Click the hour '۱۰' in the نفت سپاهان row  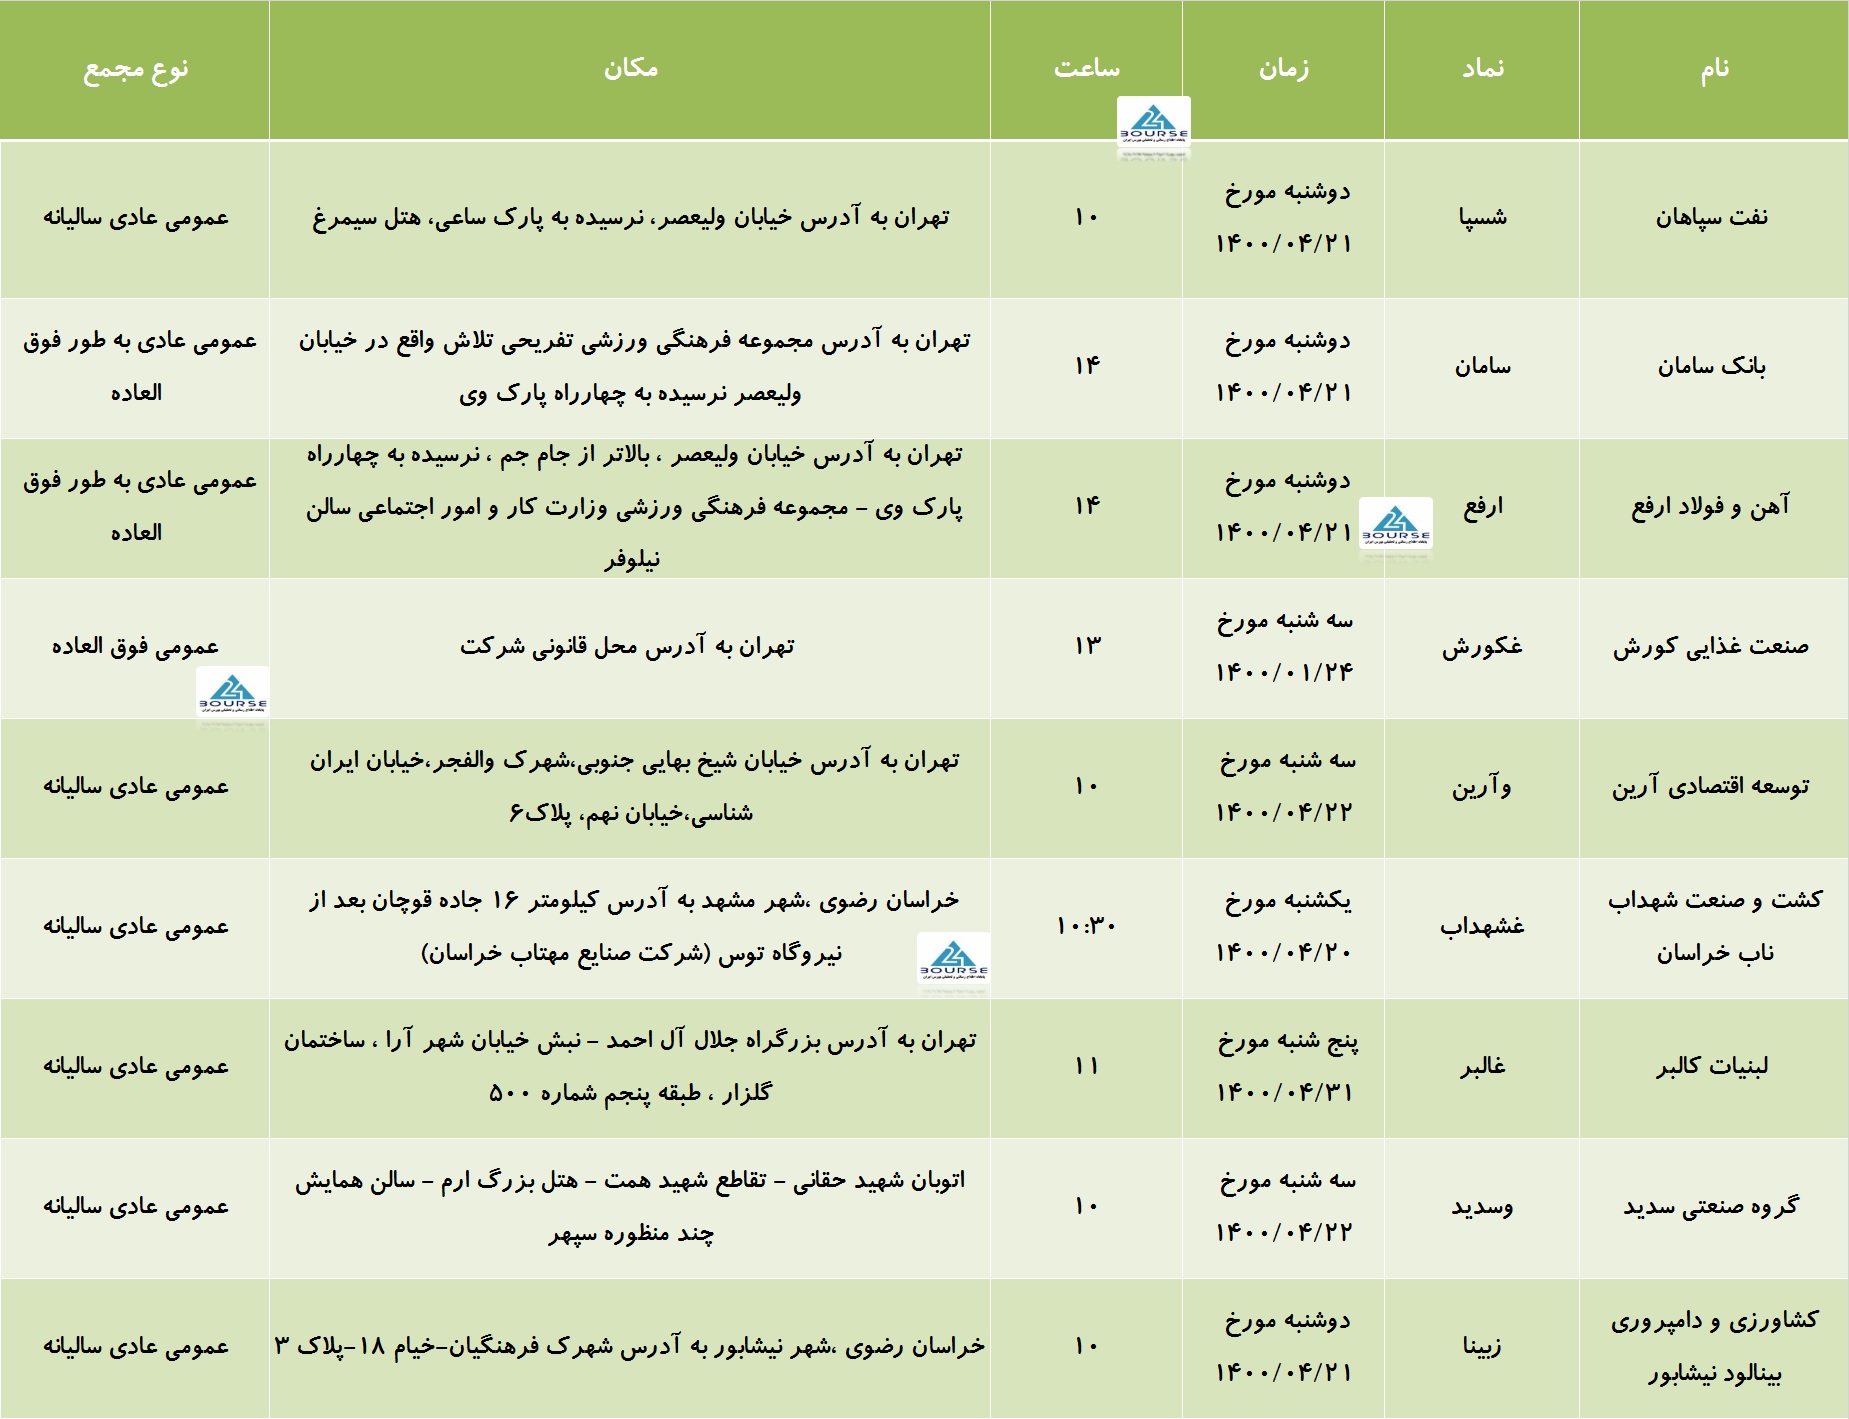pos(1086,217)
